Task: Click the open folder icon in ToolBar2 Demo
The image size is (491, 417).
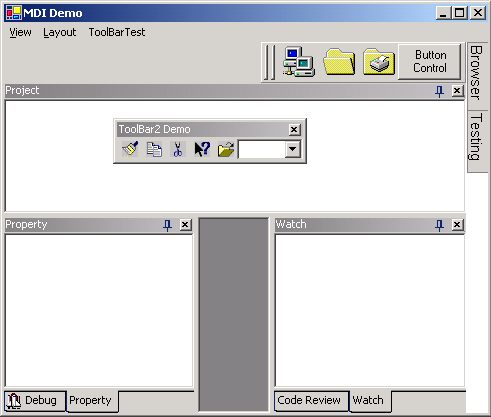Action: (x=226, y=149)
